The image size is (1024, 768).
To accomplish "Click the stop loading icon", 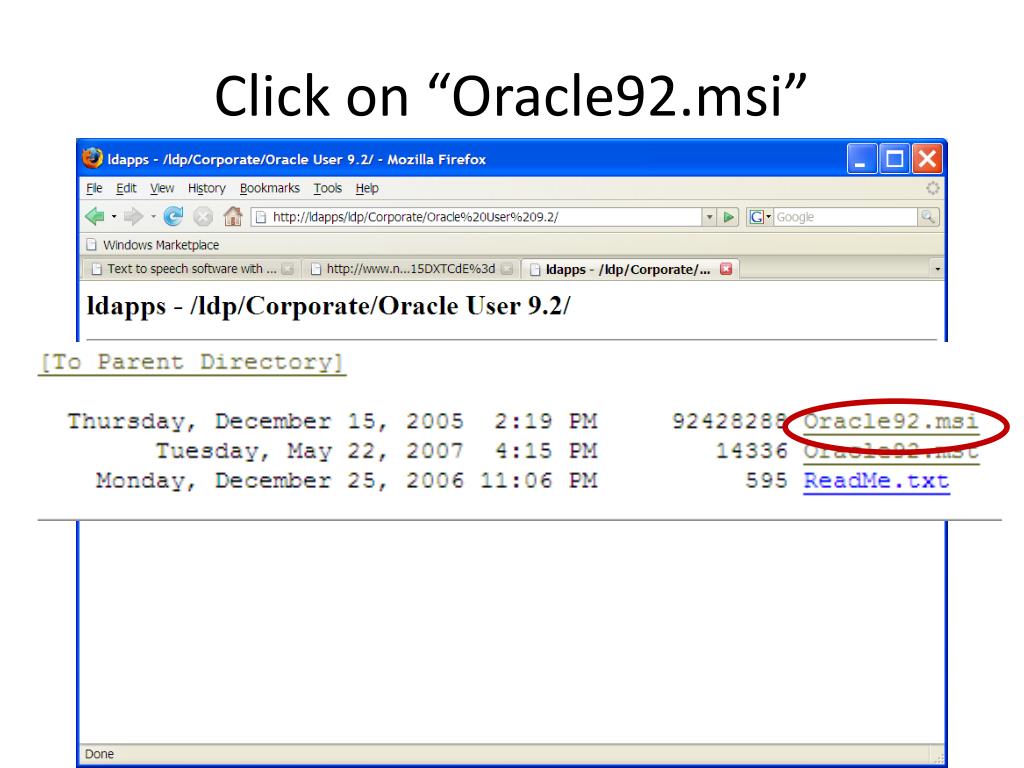I will (x=203, y=216).
